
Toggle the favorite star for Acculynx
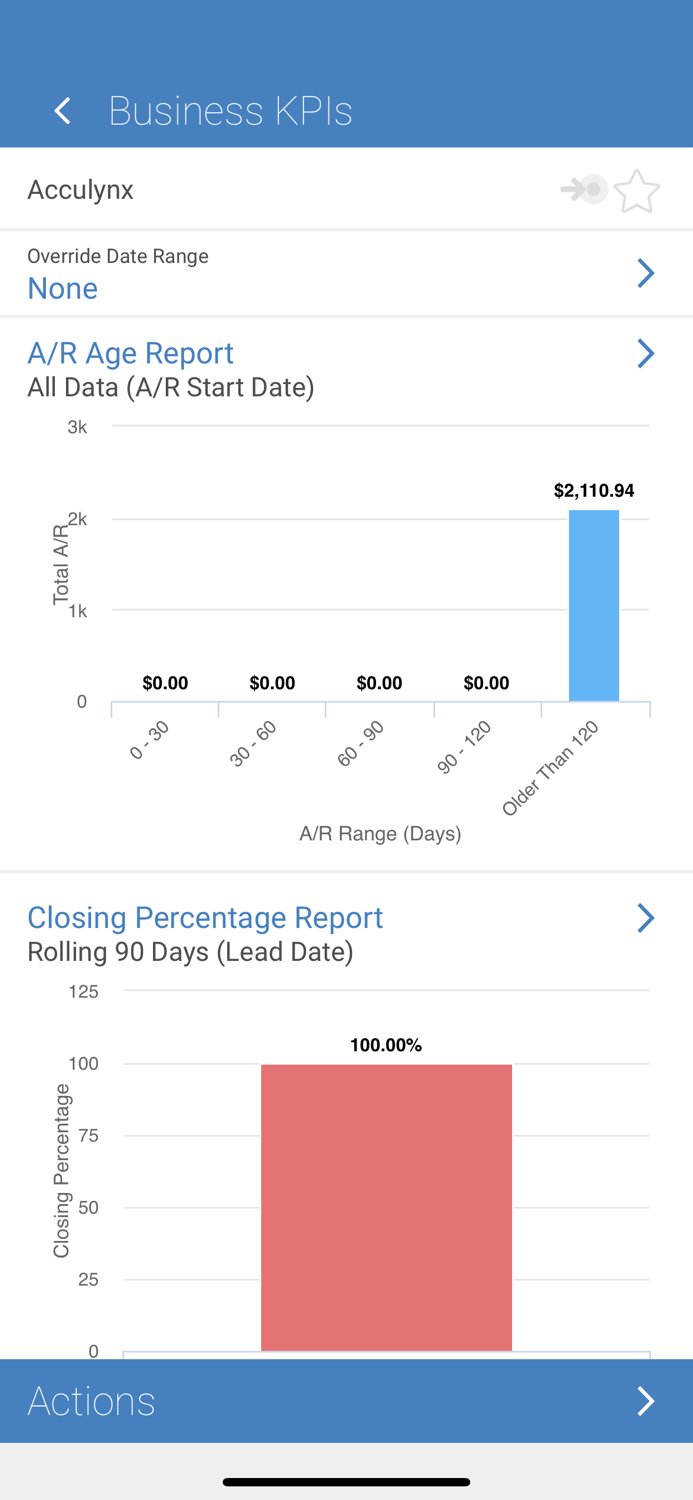pos(637,190)
